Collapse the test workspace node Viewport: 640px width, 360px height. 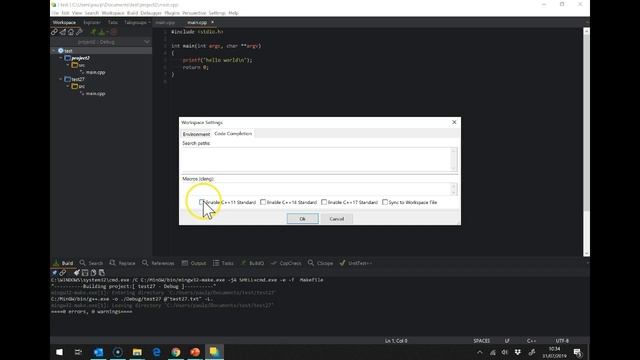(x=54, y=51)
